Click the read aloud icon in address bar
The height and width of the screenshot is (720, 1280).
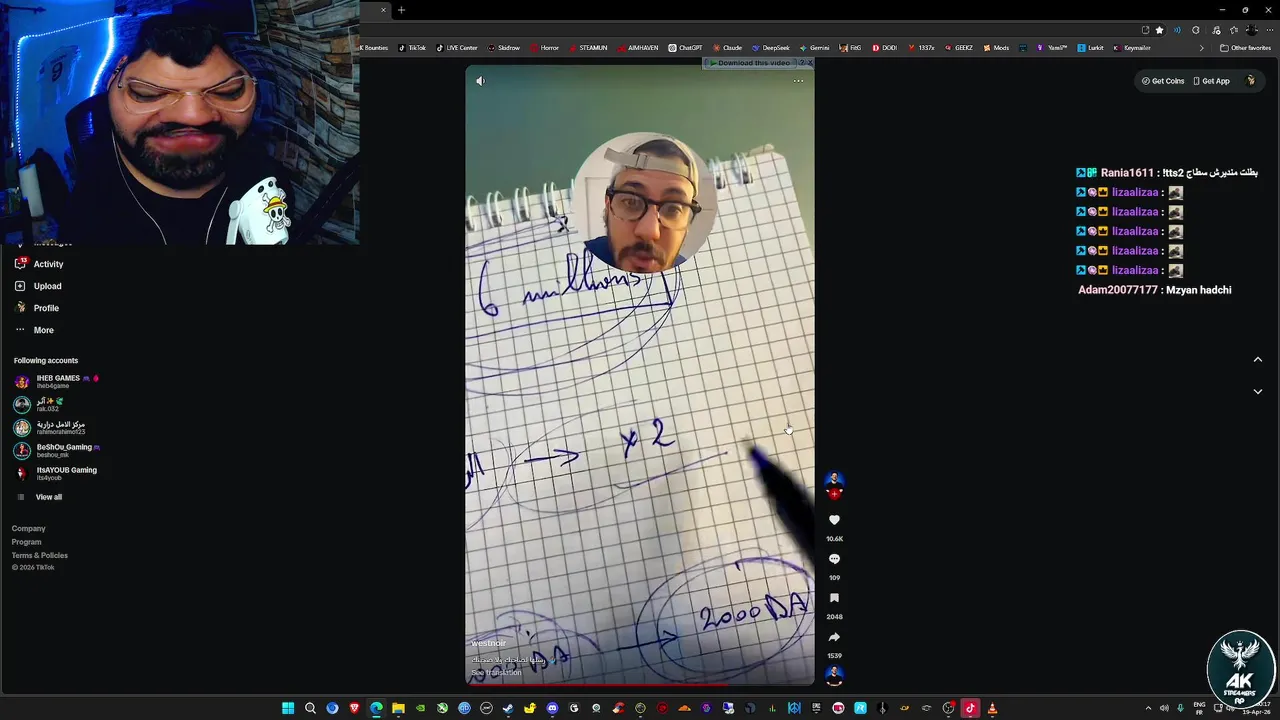tap(1177, 30)
